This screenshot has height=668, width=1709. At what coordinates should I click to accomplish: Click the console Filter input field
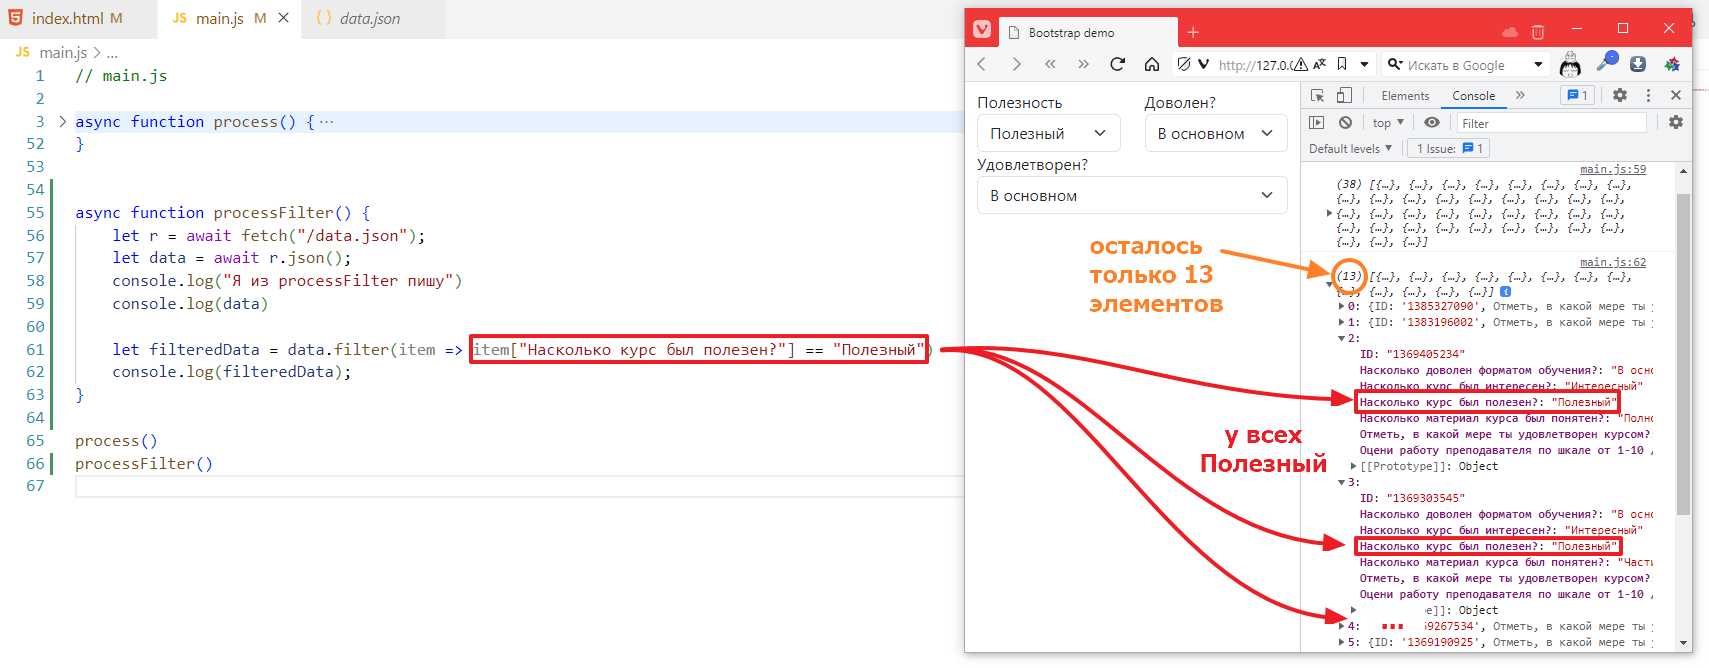tap(1550, 123)
